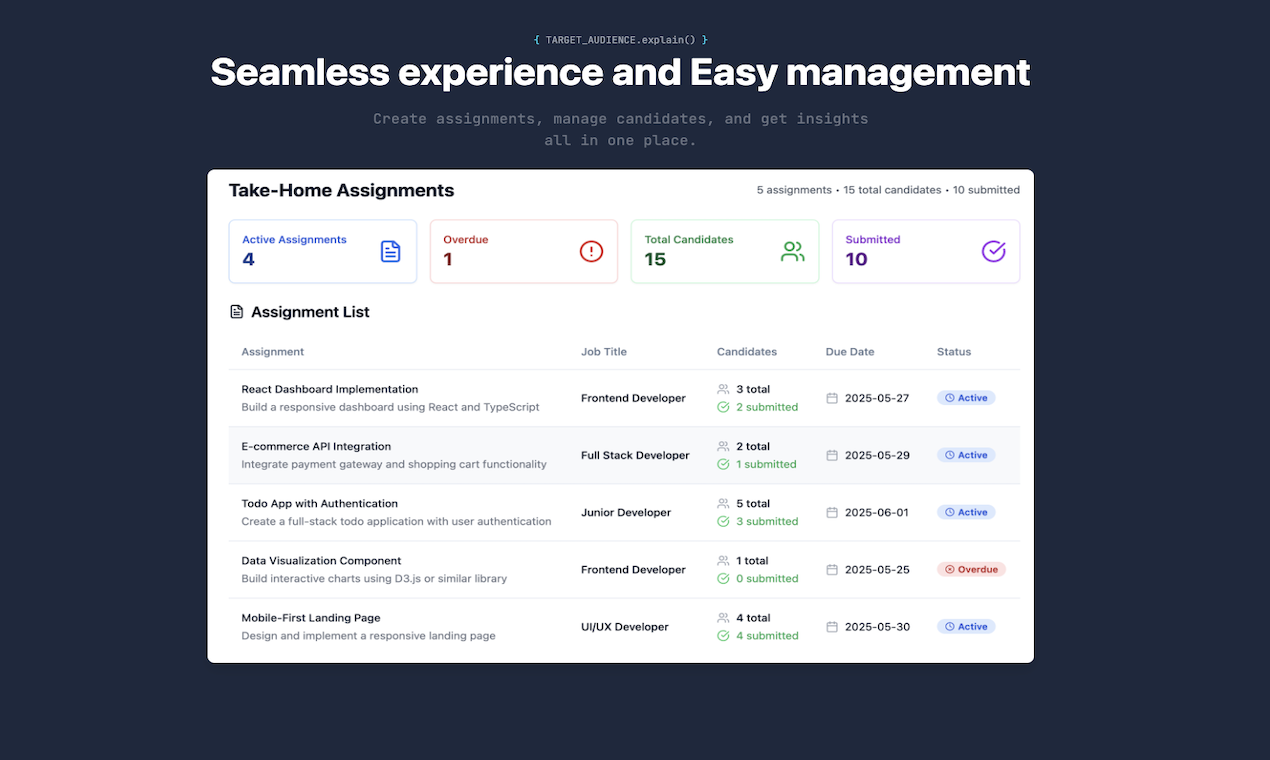Click 'Junior Developer' job title cell
The width and height of the screenshot is (1270, 760).
626,512
